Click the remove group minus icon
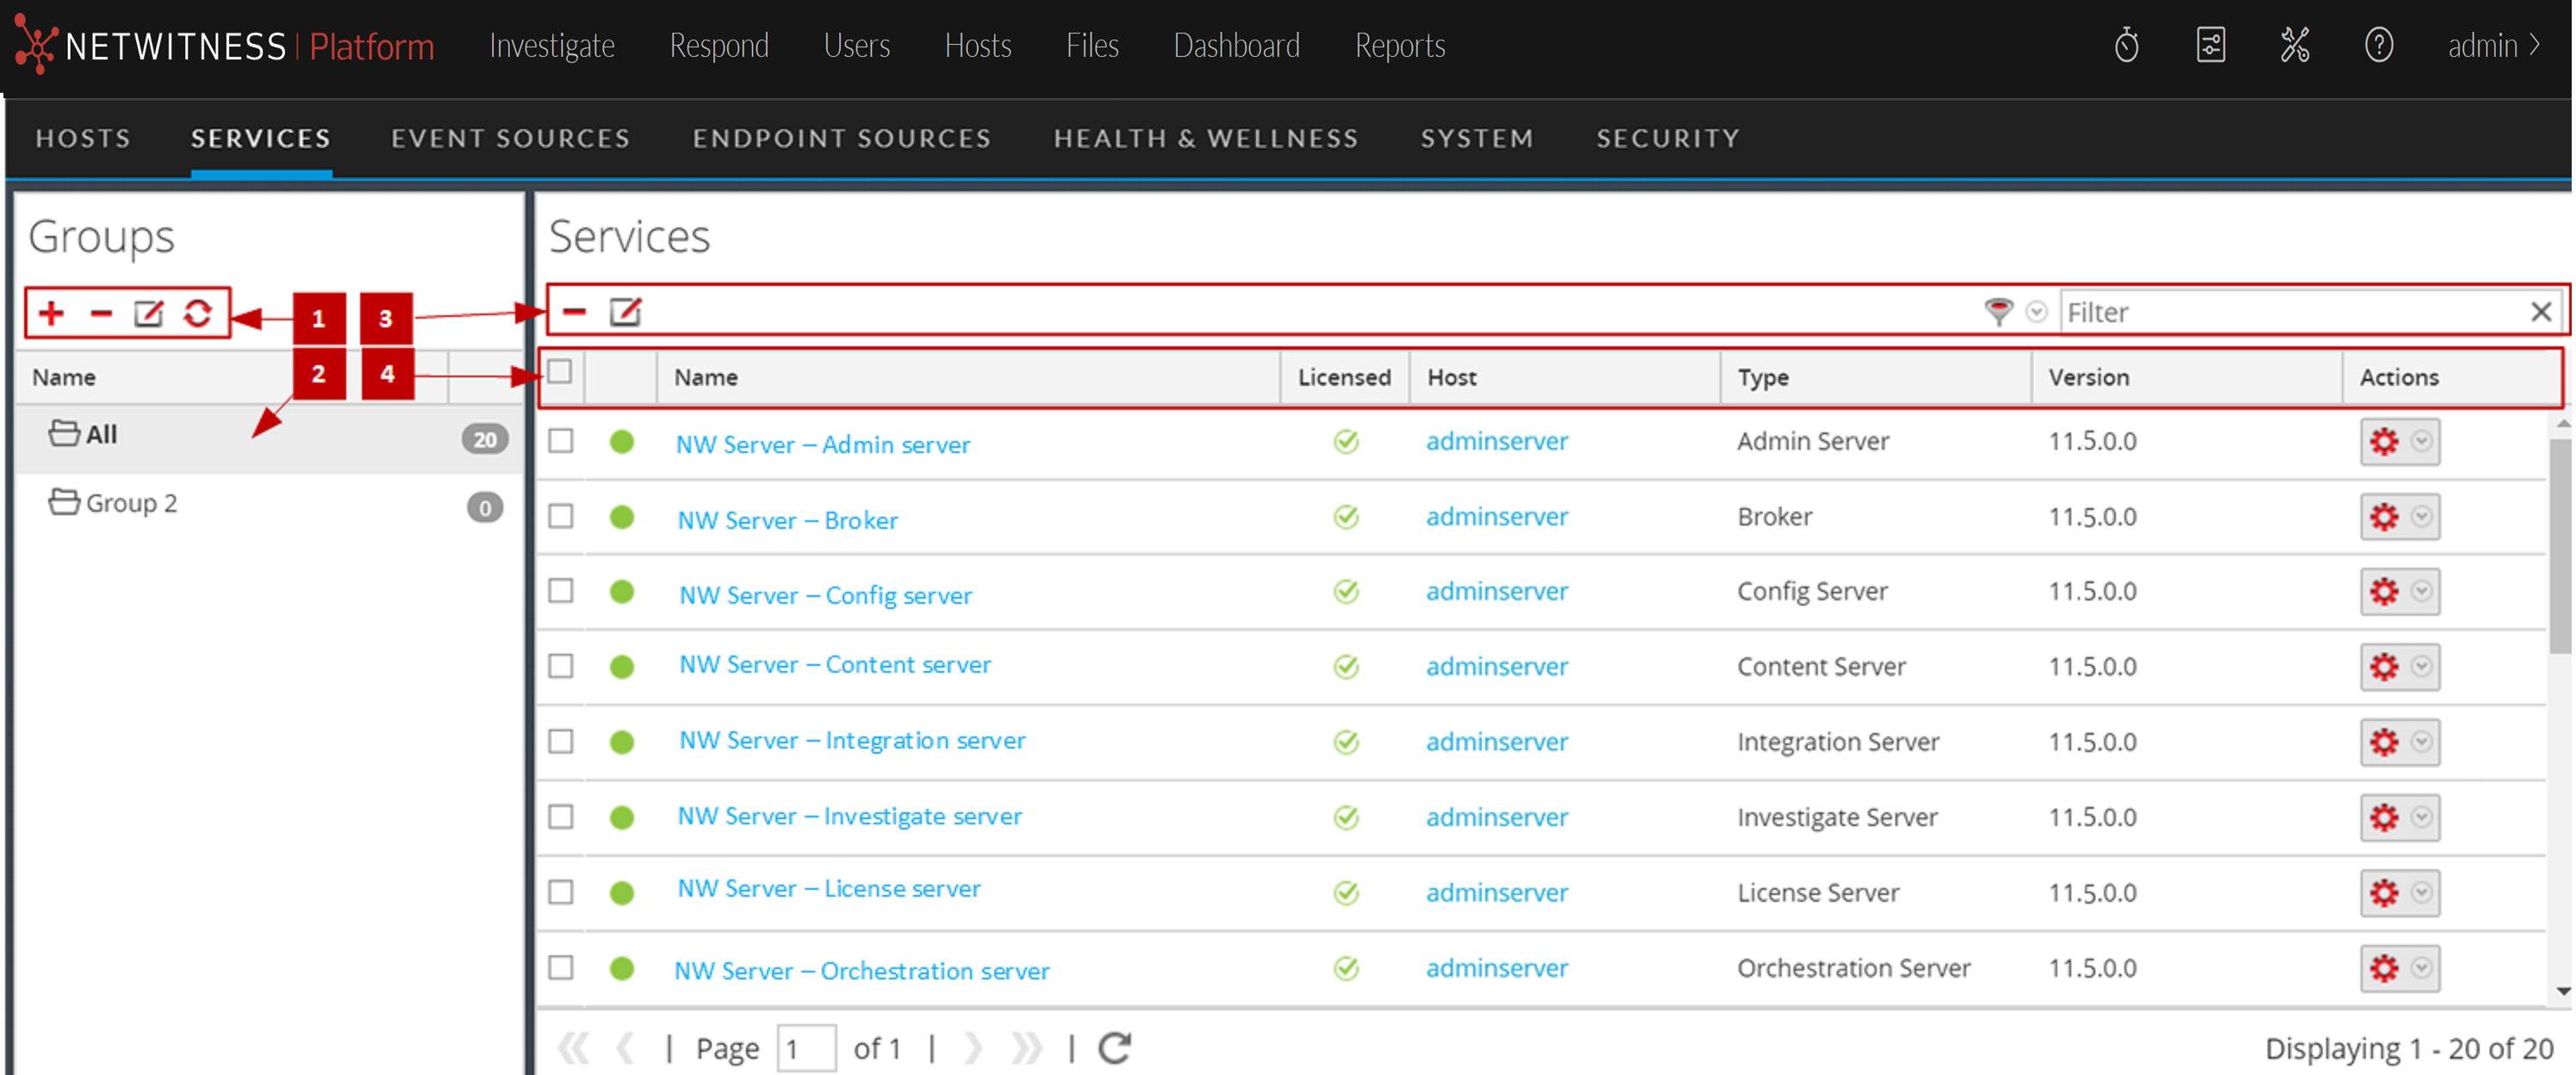Viewport: 2576px width, 1075px height. pyautogui.click(x=101, y=314)
